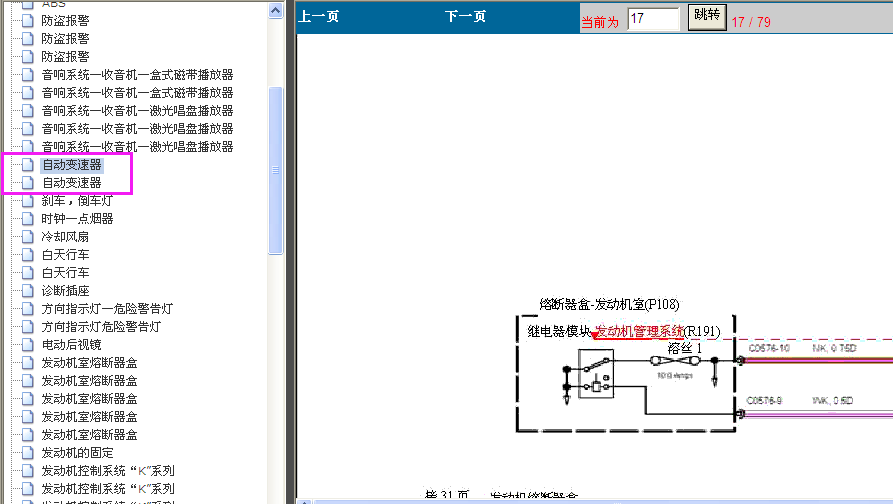
Task: Go to next page with 下一页
Action: click(x=465, y=17)
